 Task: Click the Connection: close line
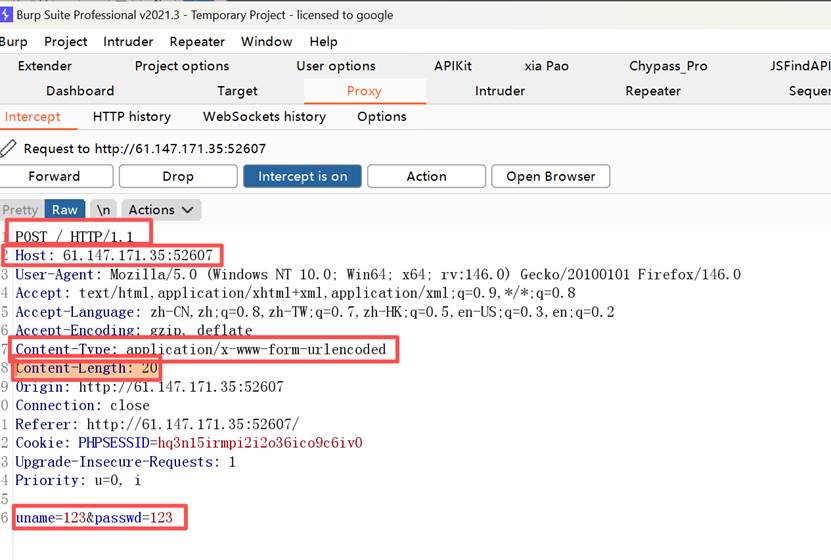tap(82, 406)
